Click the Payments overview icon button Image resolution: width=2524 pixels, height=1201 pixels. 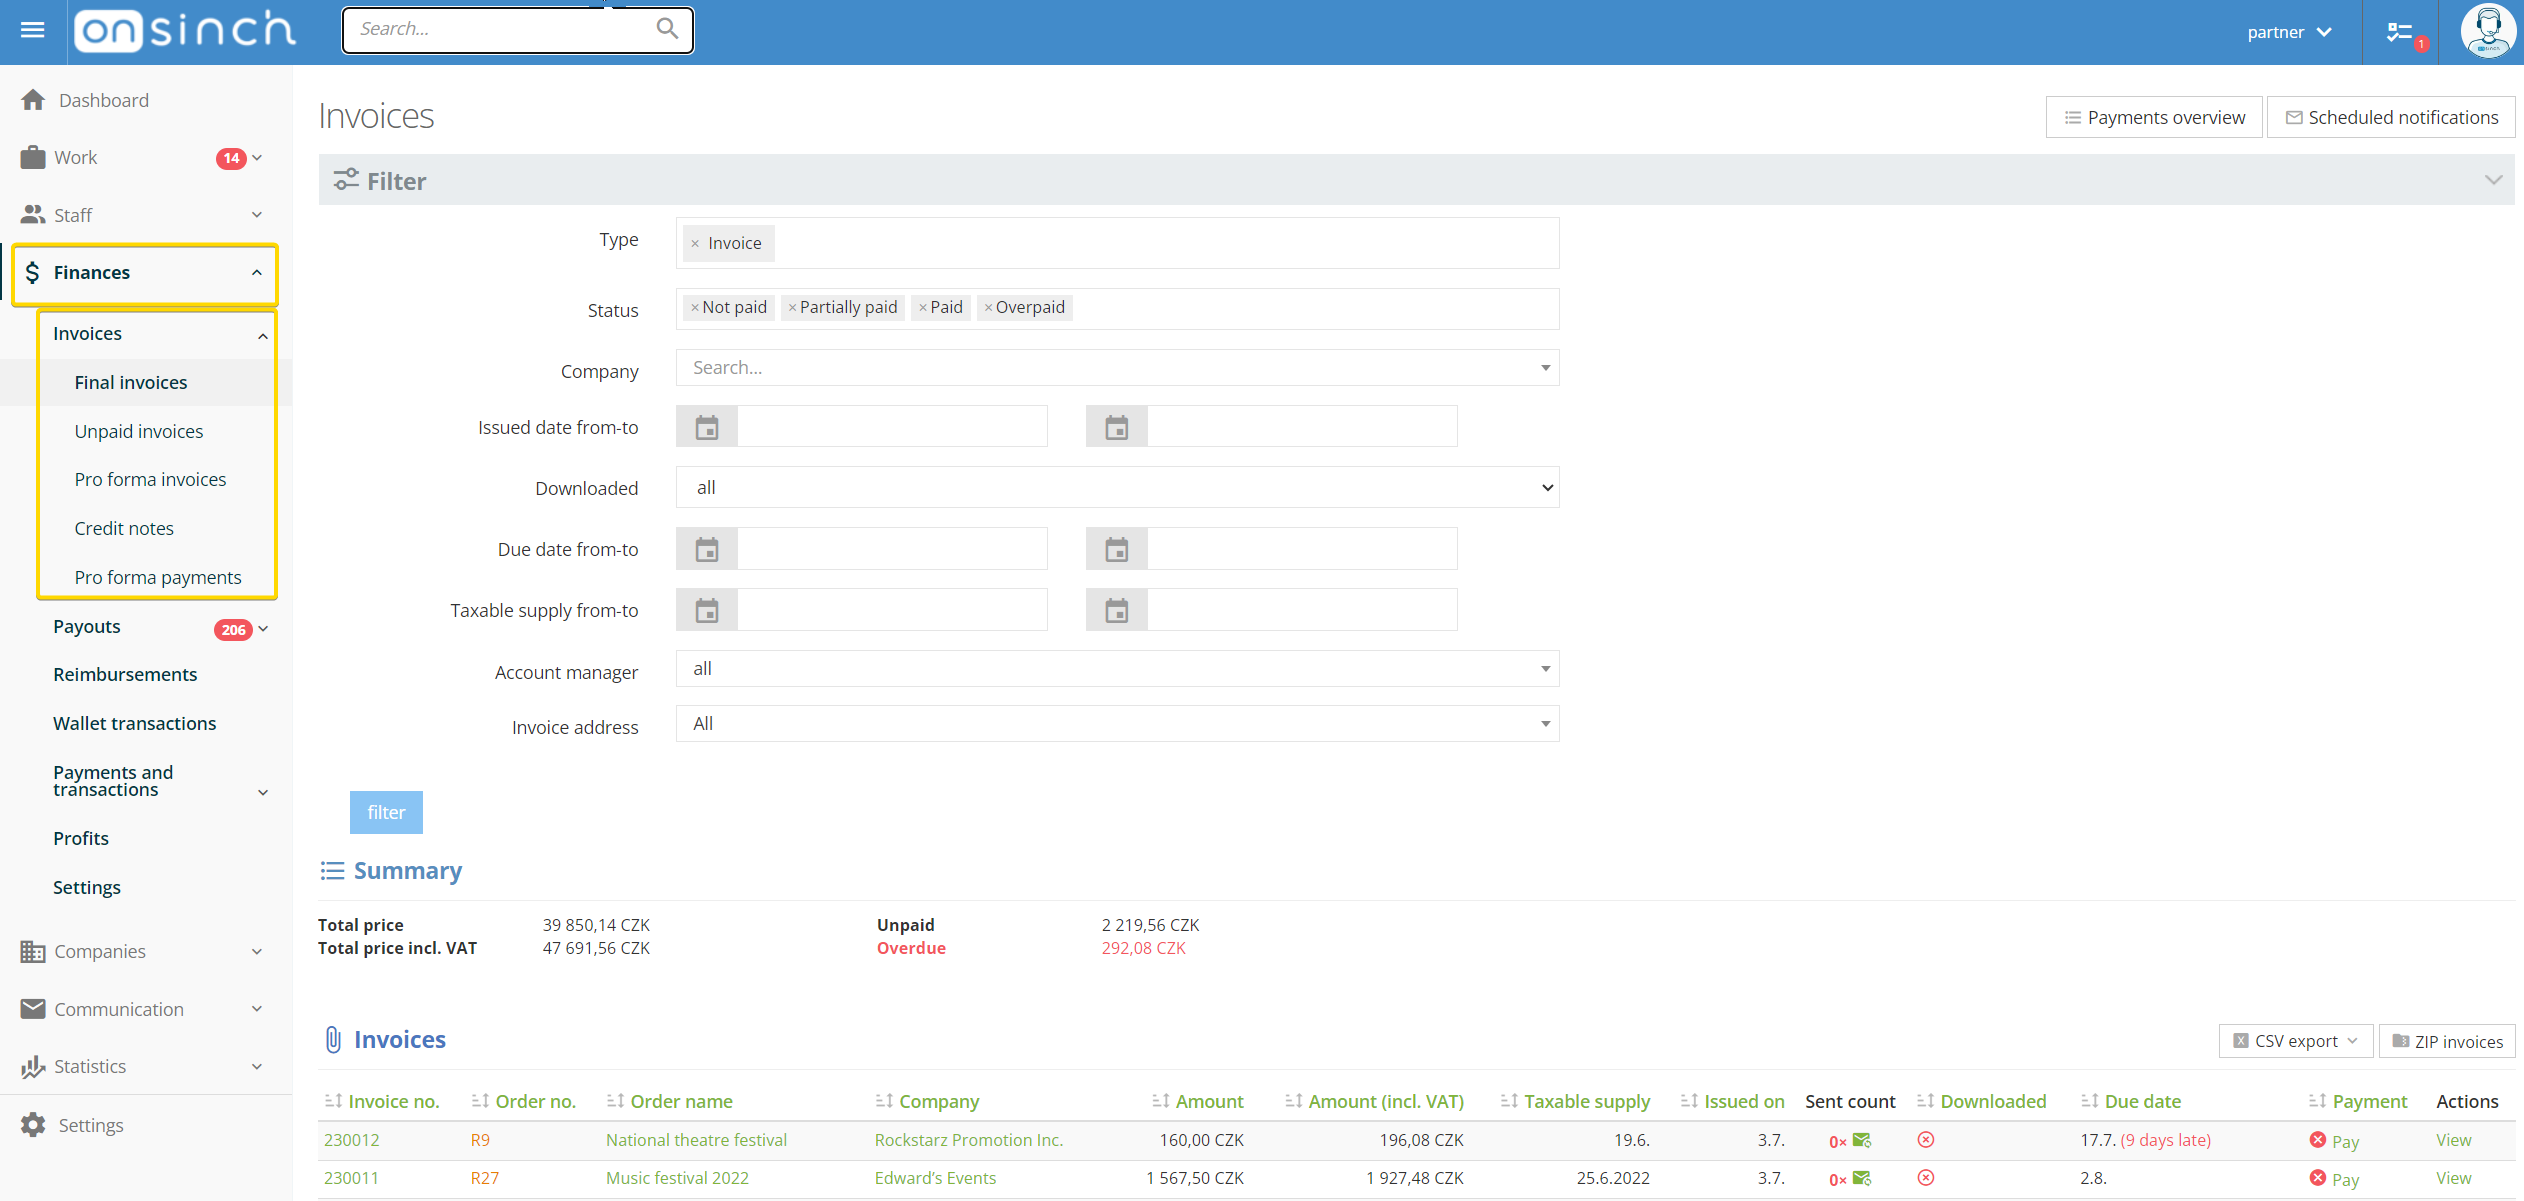pyautogui.click(x=2072, y=117)
